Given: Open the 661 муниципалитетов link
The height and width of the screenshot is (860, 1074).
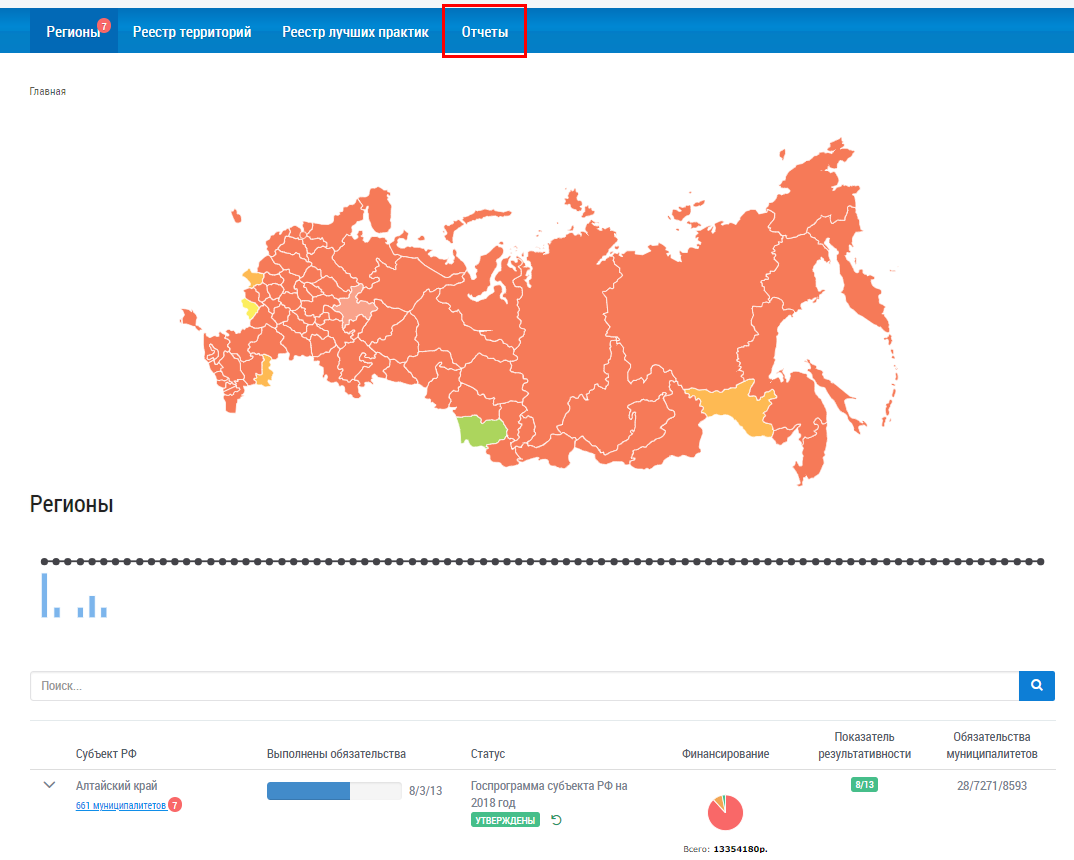Looking at the screenshot, I should click(120, 805).
